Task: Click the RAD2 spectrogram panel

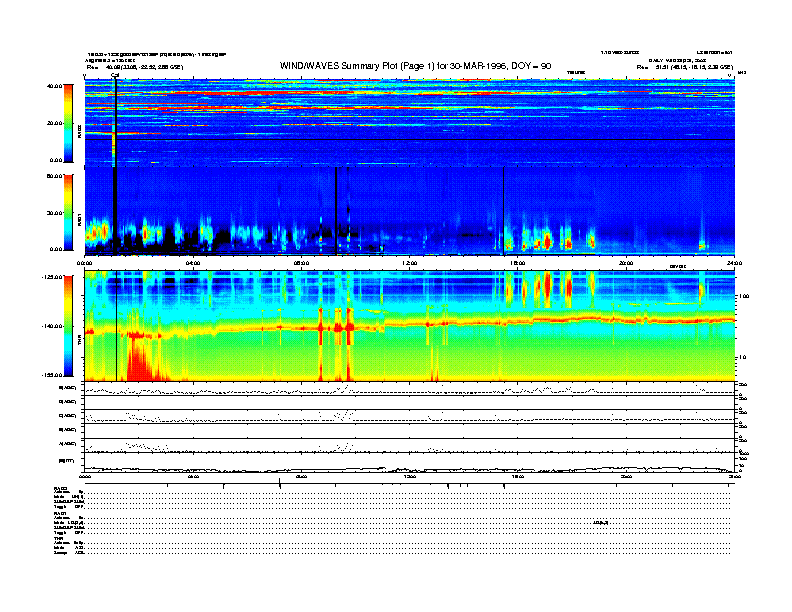Action: click(x=410, y=123)
